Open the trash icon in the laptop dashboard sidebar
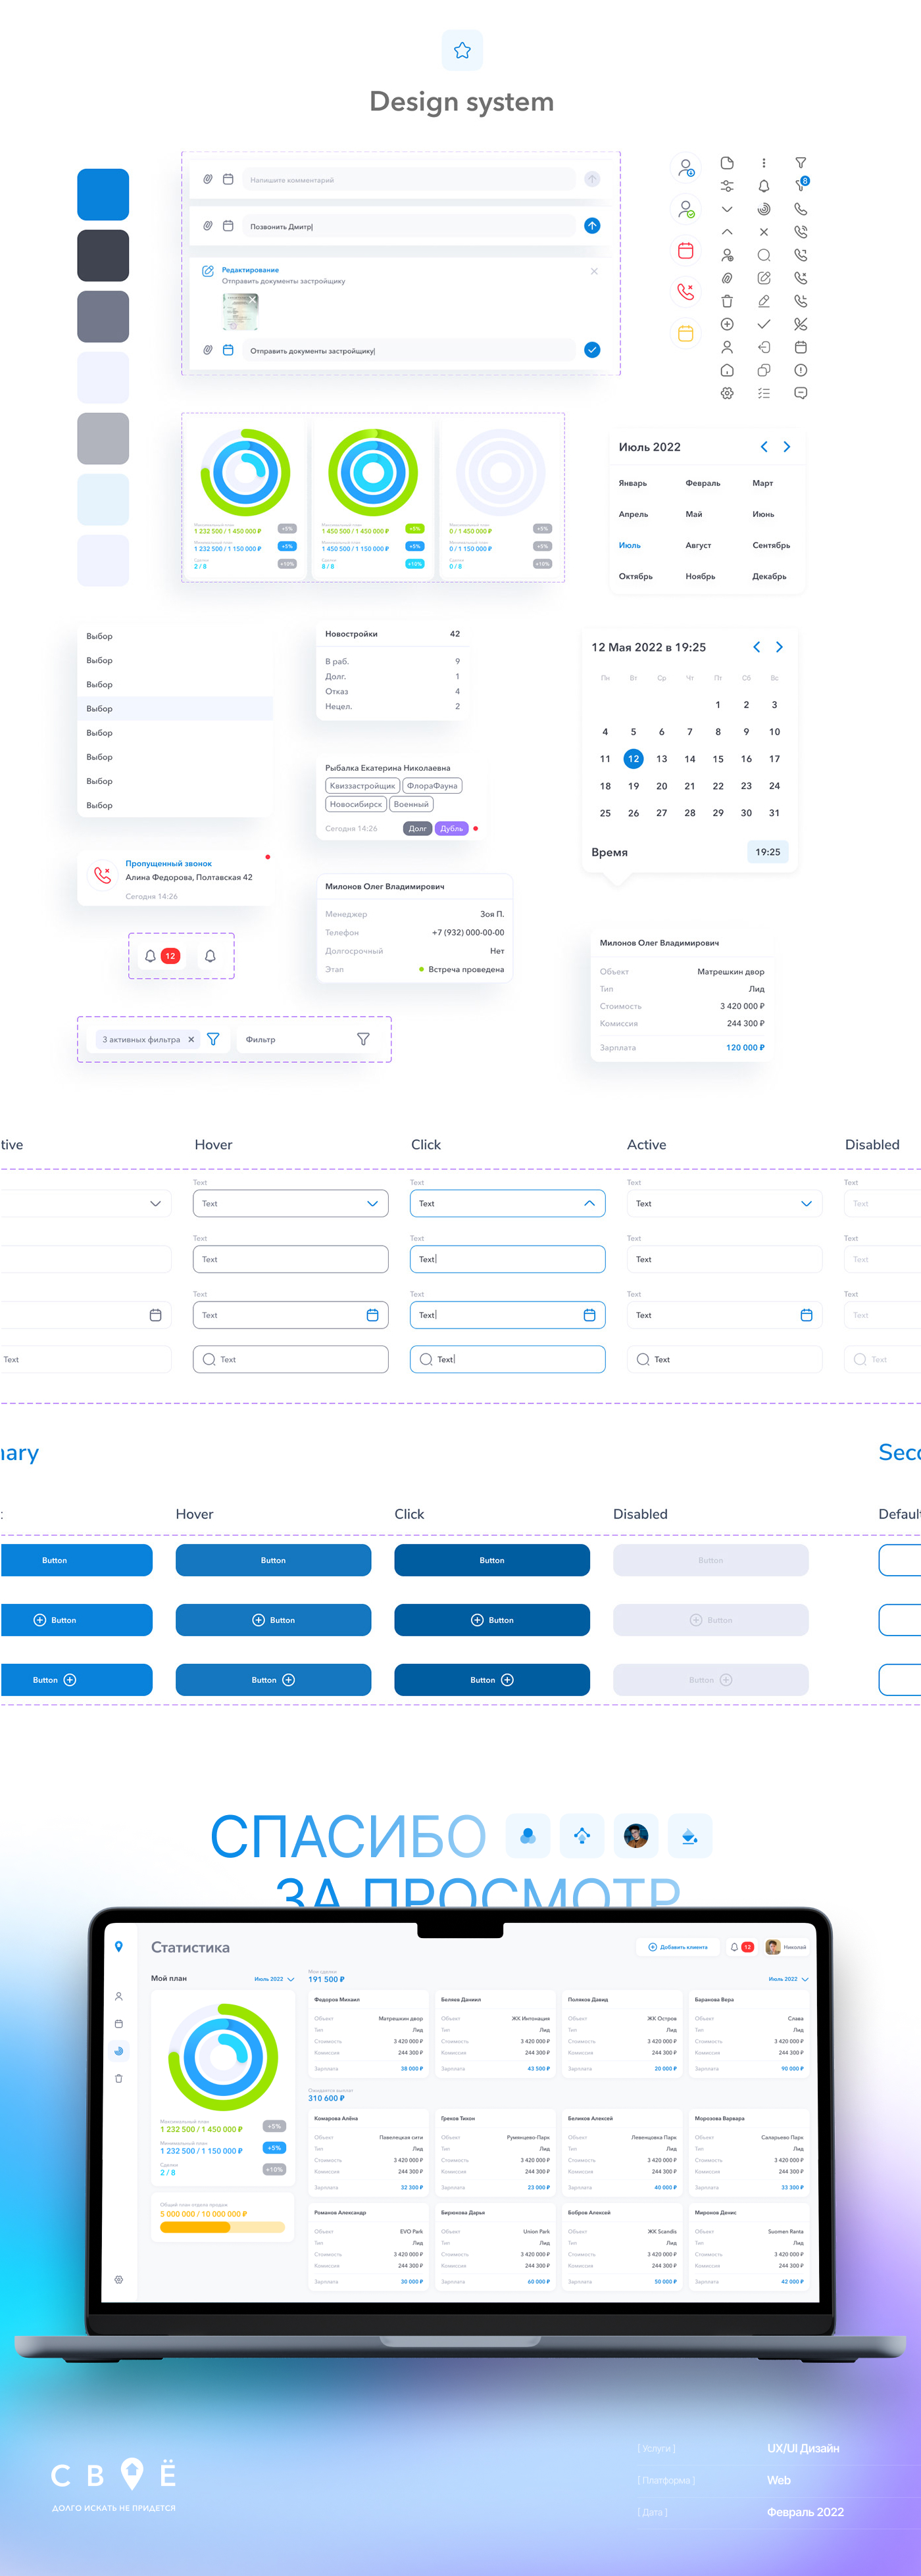The width and height of the screenshot is (921, 2576). click(x=119, y=2078)
